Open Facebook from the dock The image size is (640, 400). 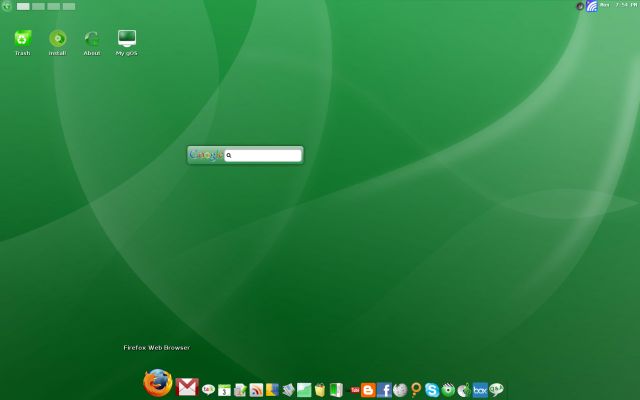tap(384, 390)
